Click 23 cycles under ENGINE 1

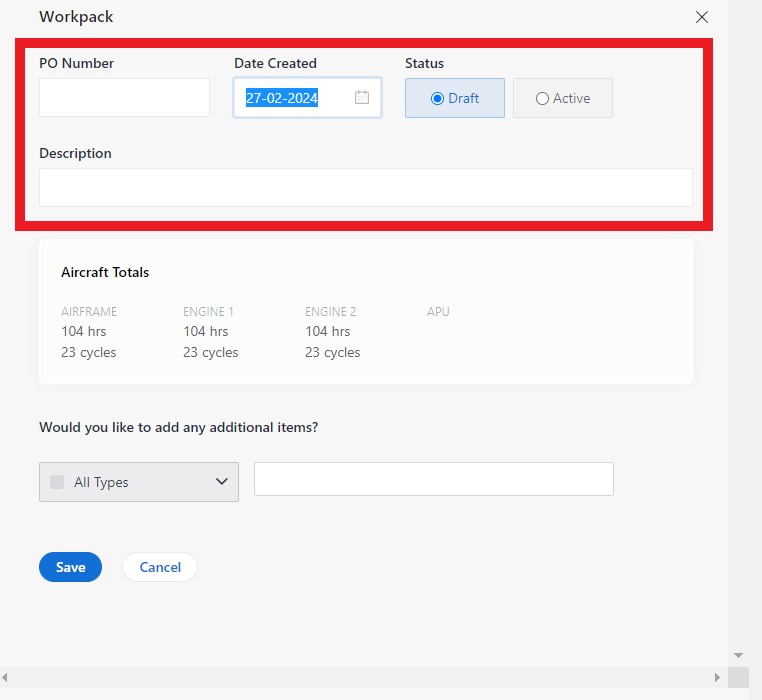pyautogui.click(x=210, y=352)
